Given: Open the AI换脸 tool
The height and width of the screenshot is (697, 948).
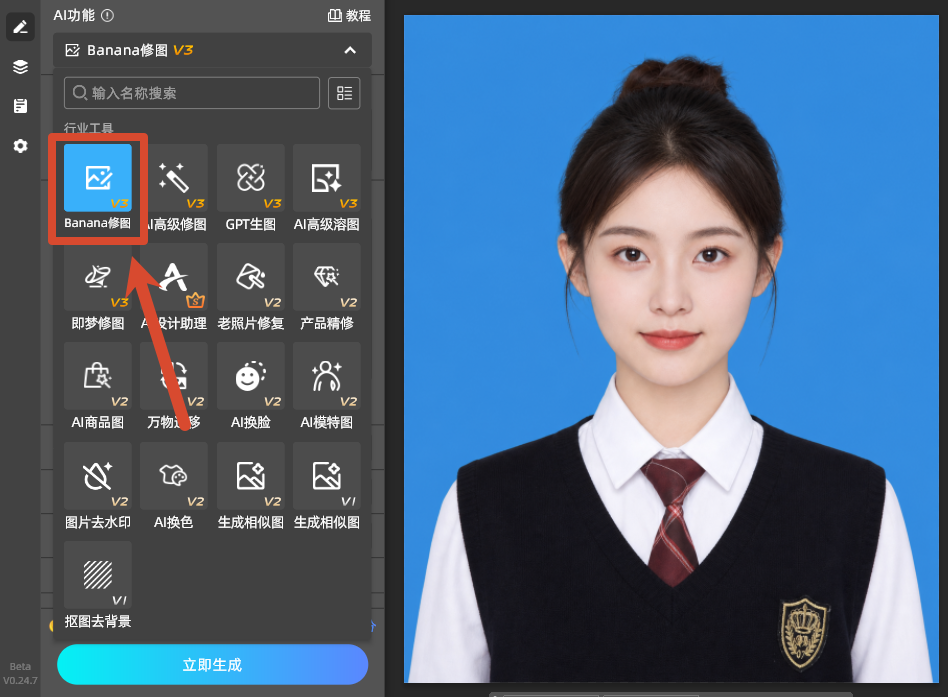Looking at the screenshot, I should (250, 386).
